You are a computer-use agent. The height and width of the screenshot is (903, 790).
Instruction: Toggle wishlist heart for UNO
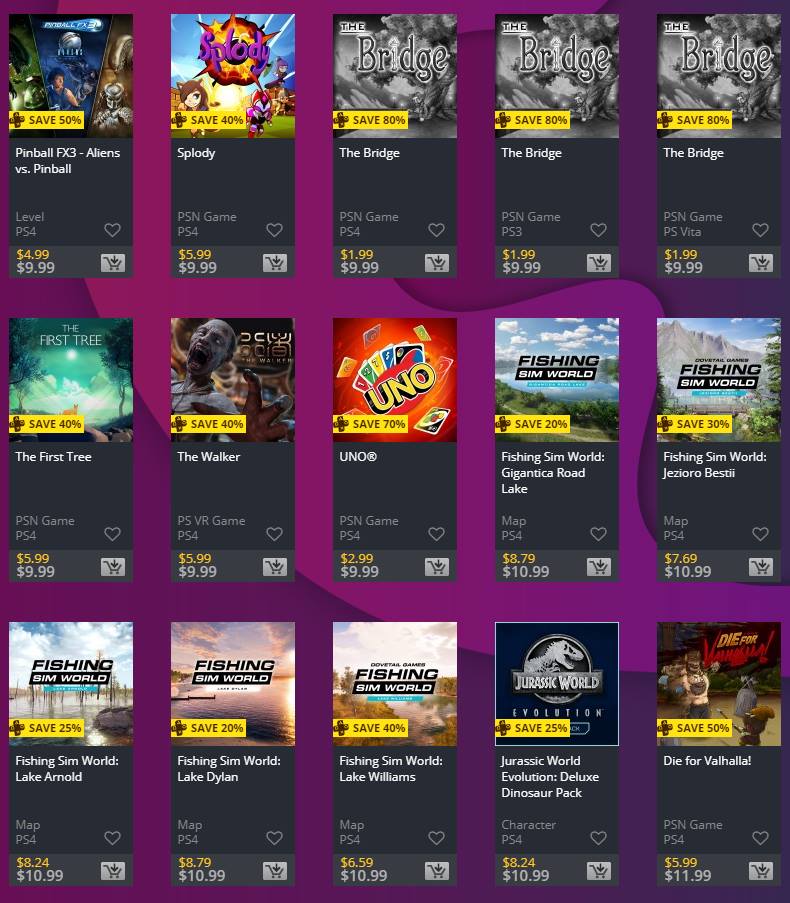coord(436,534)
